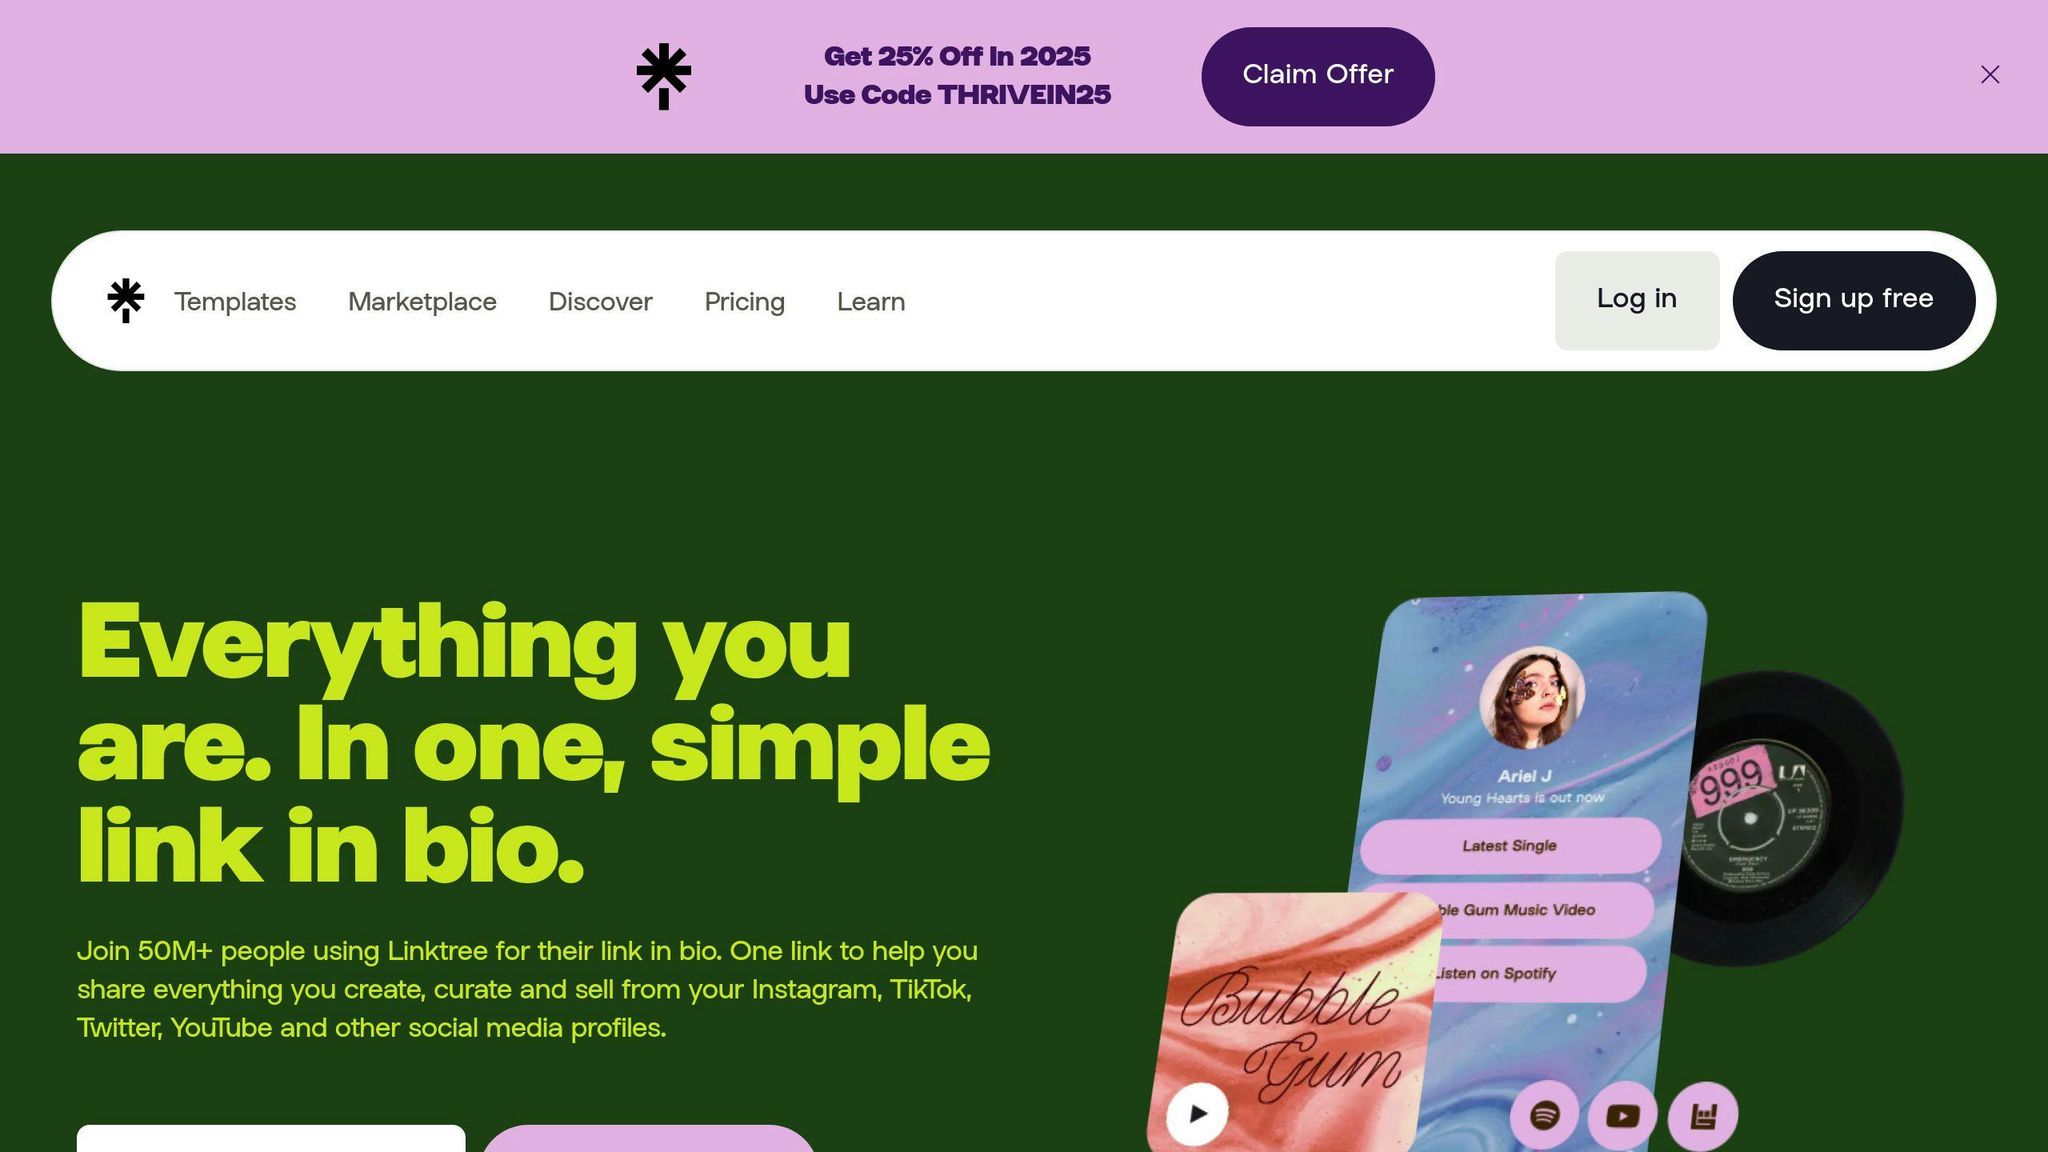Claim the 25% off offer

[x=1318, y=76]
